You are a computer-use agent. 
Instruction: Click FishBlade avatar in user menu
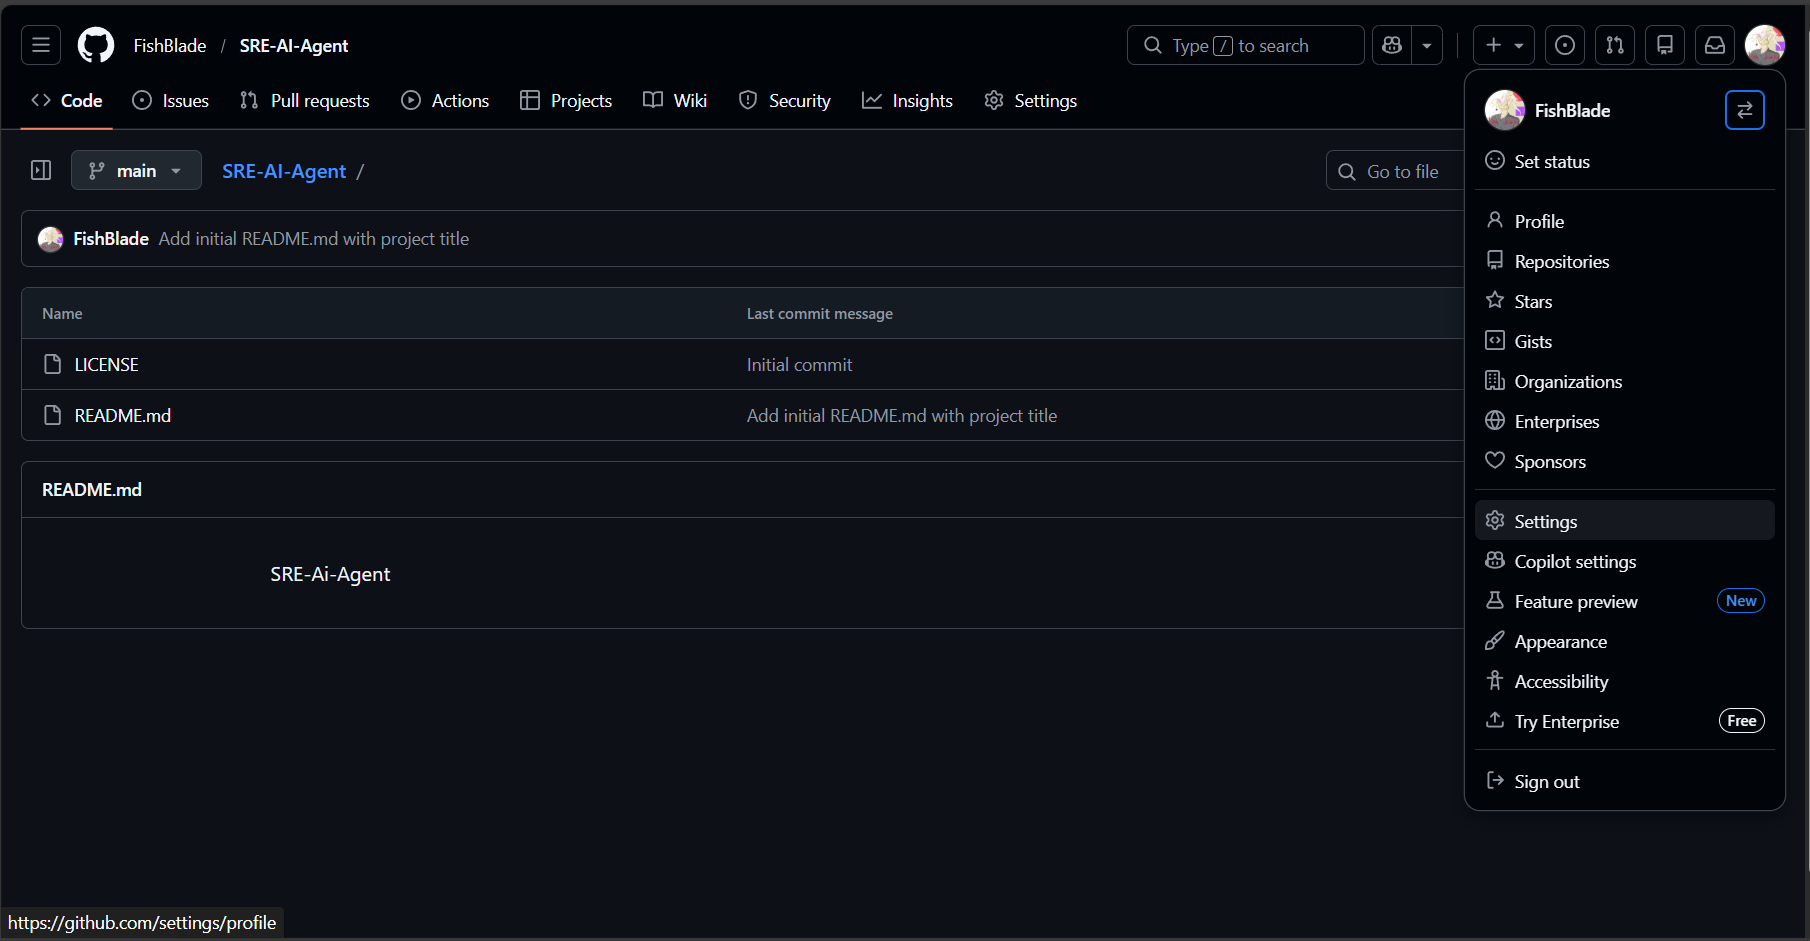(1504, 110)
